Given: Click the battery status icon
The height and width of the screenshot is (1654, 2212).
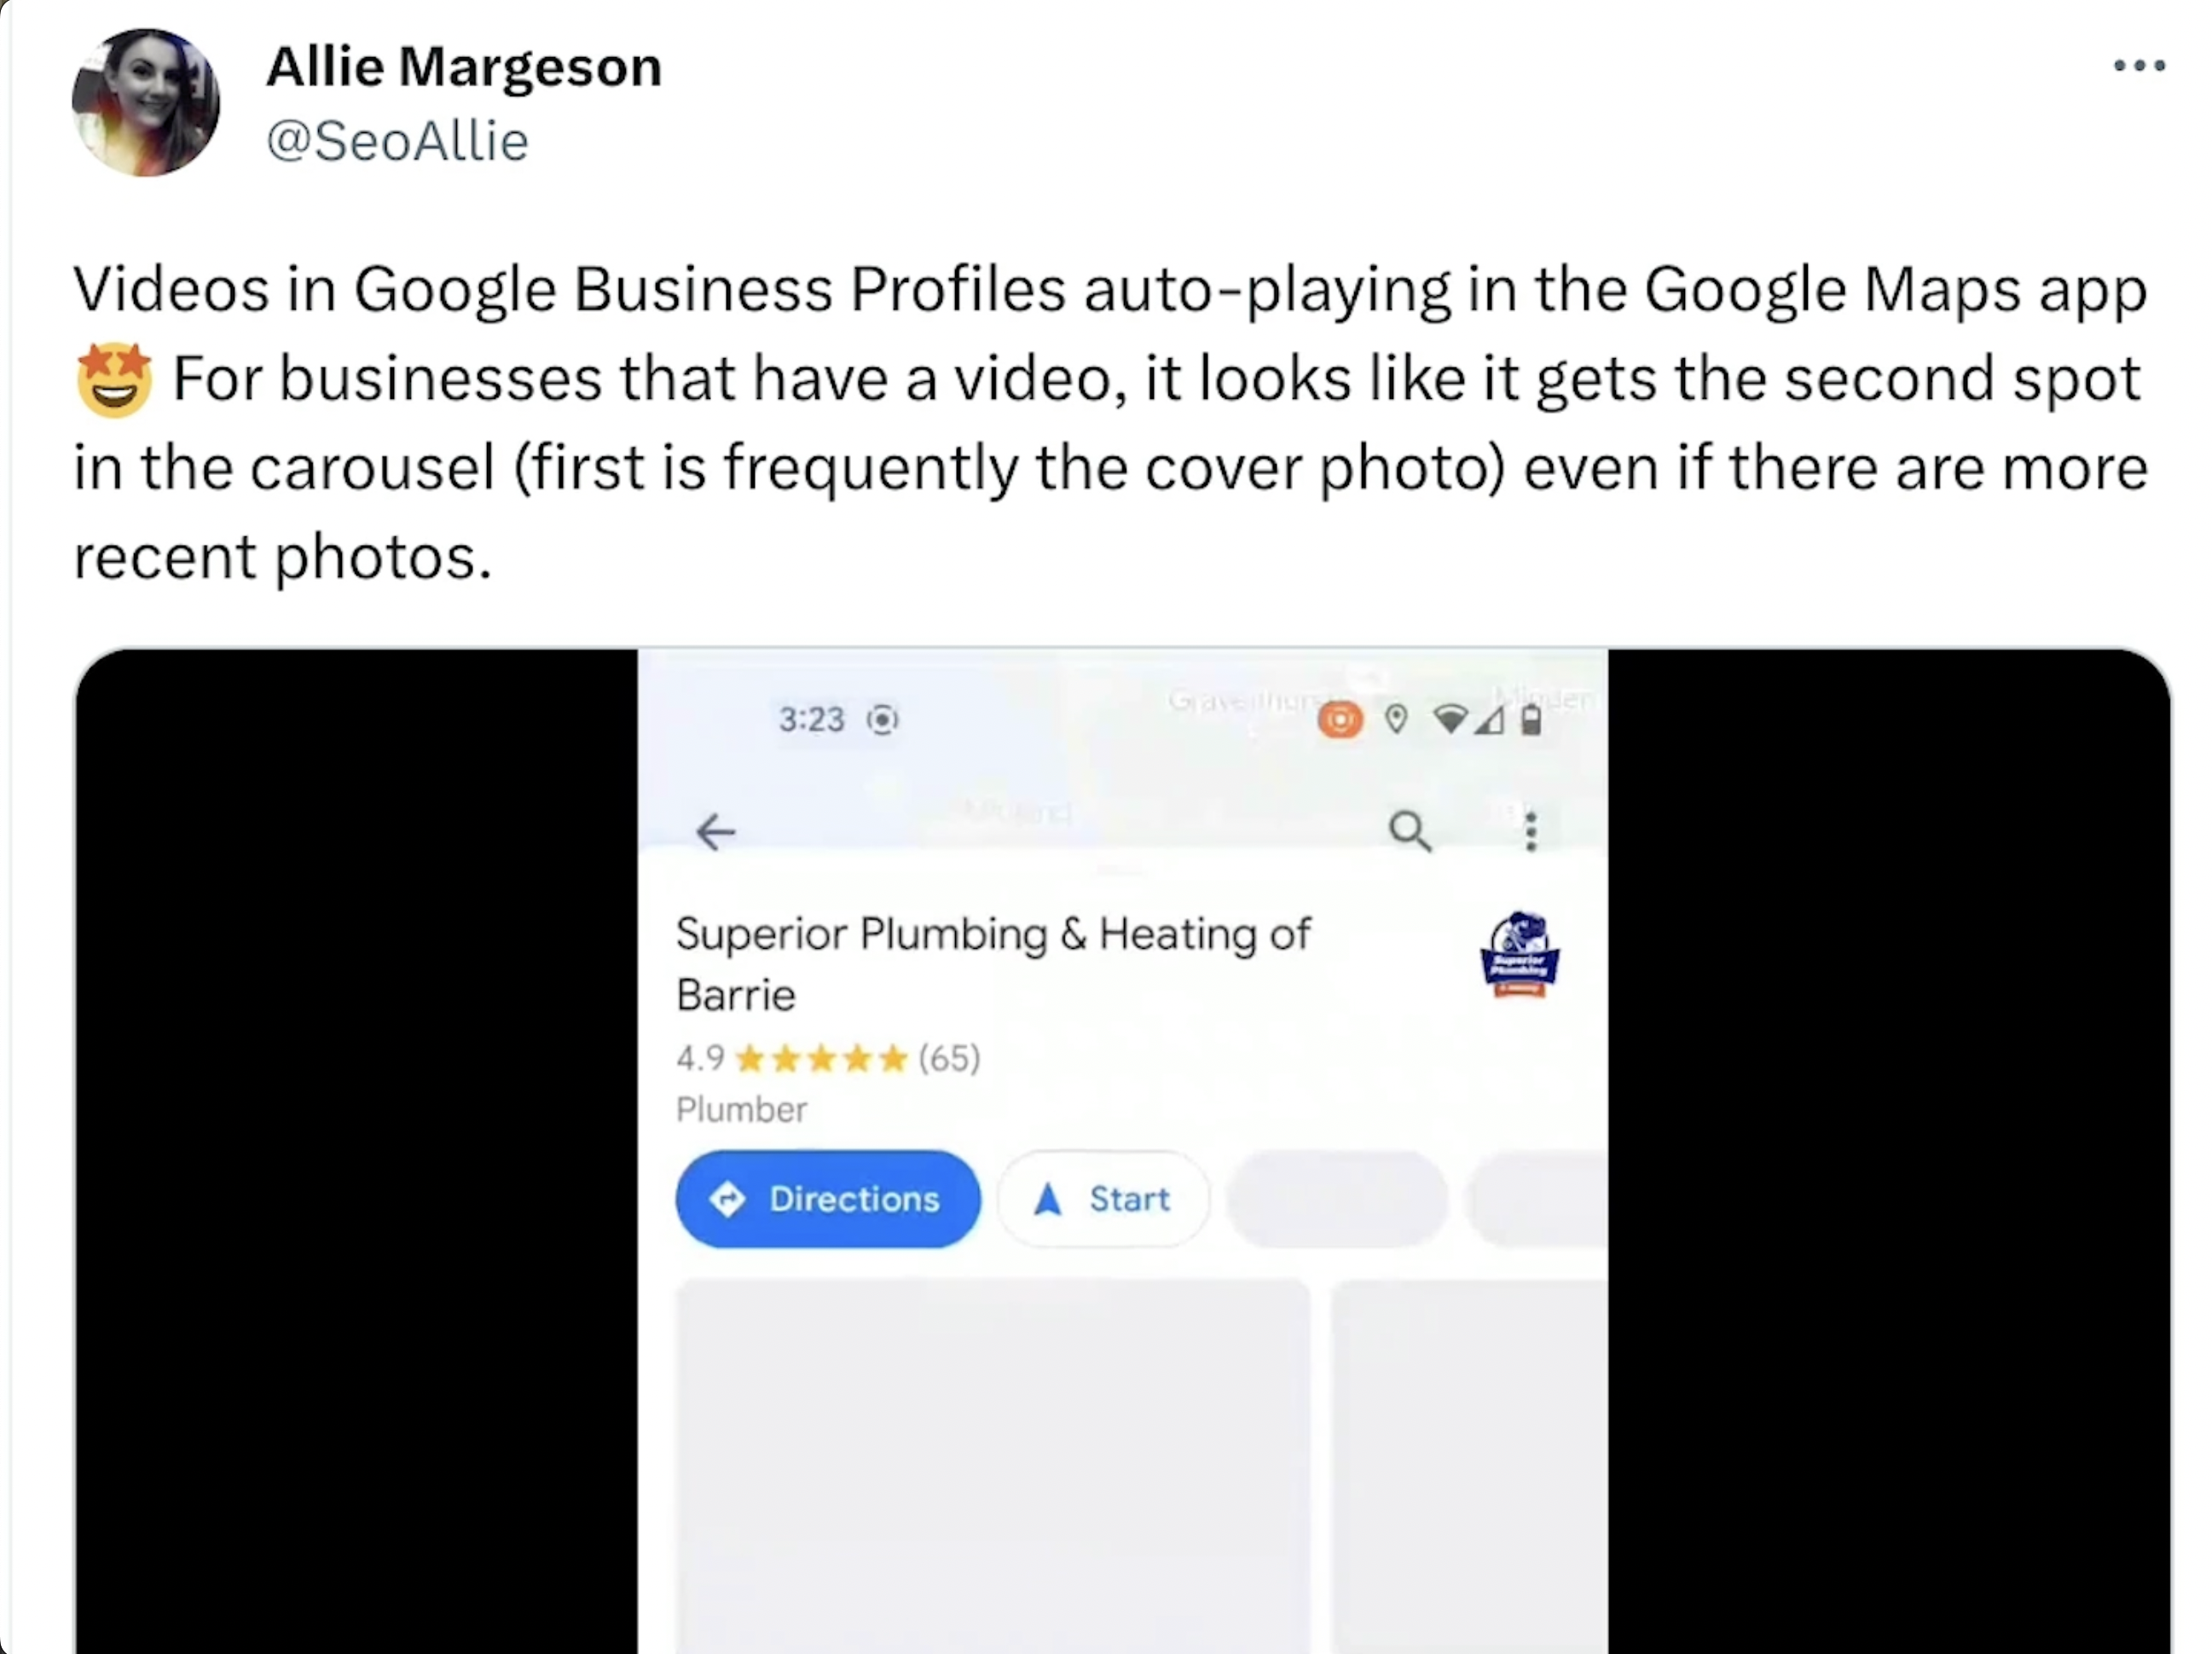Looking at the screenshot, I should click(x=1530, y=718).
